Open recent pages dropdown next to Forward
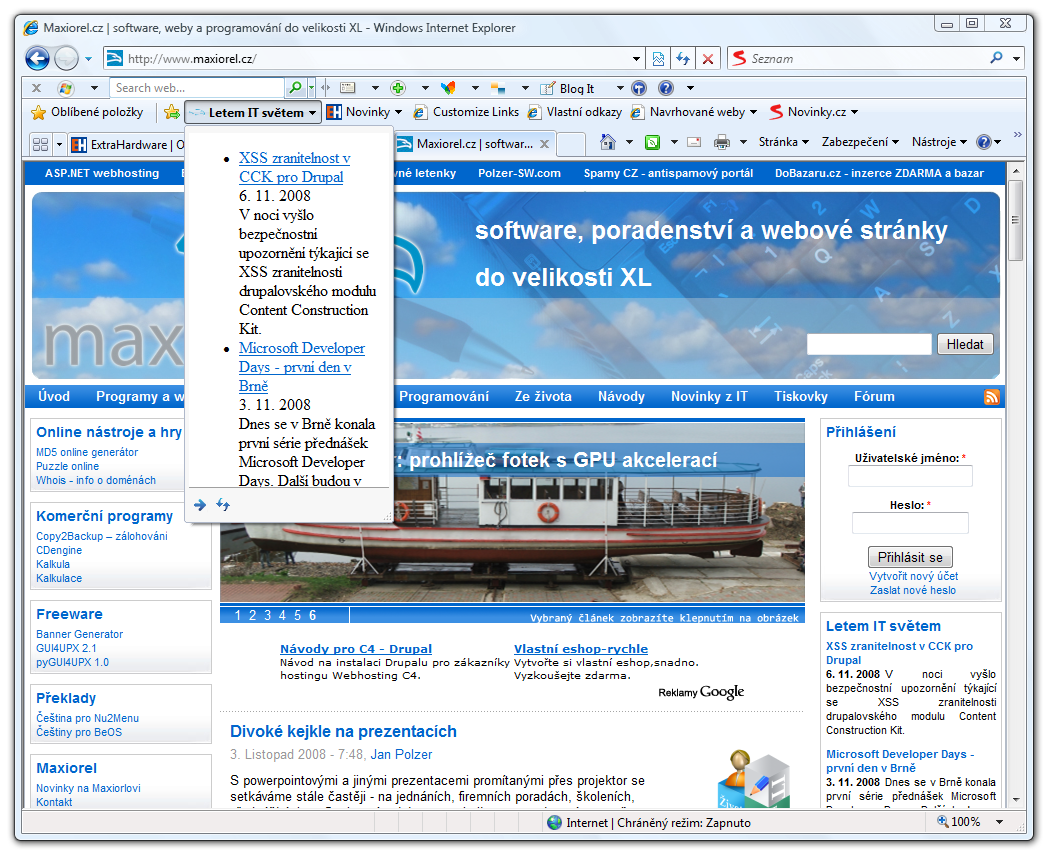Image resolution: width=1052 pixels, height=859 pixels. pyautogui.click(x=88, y=59)
